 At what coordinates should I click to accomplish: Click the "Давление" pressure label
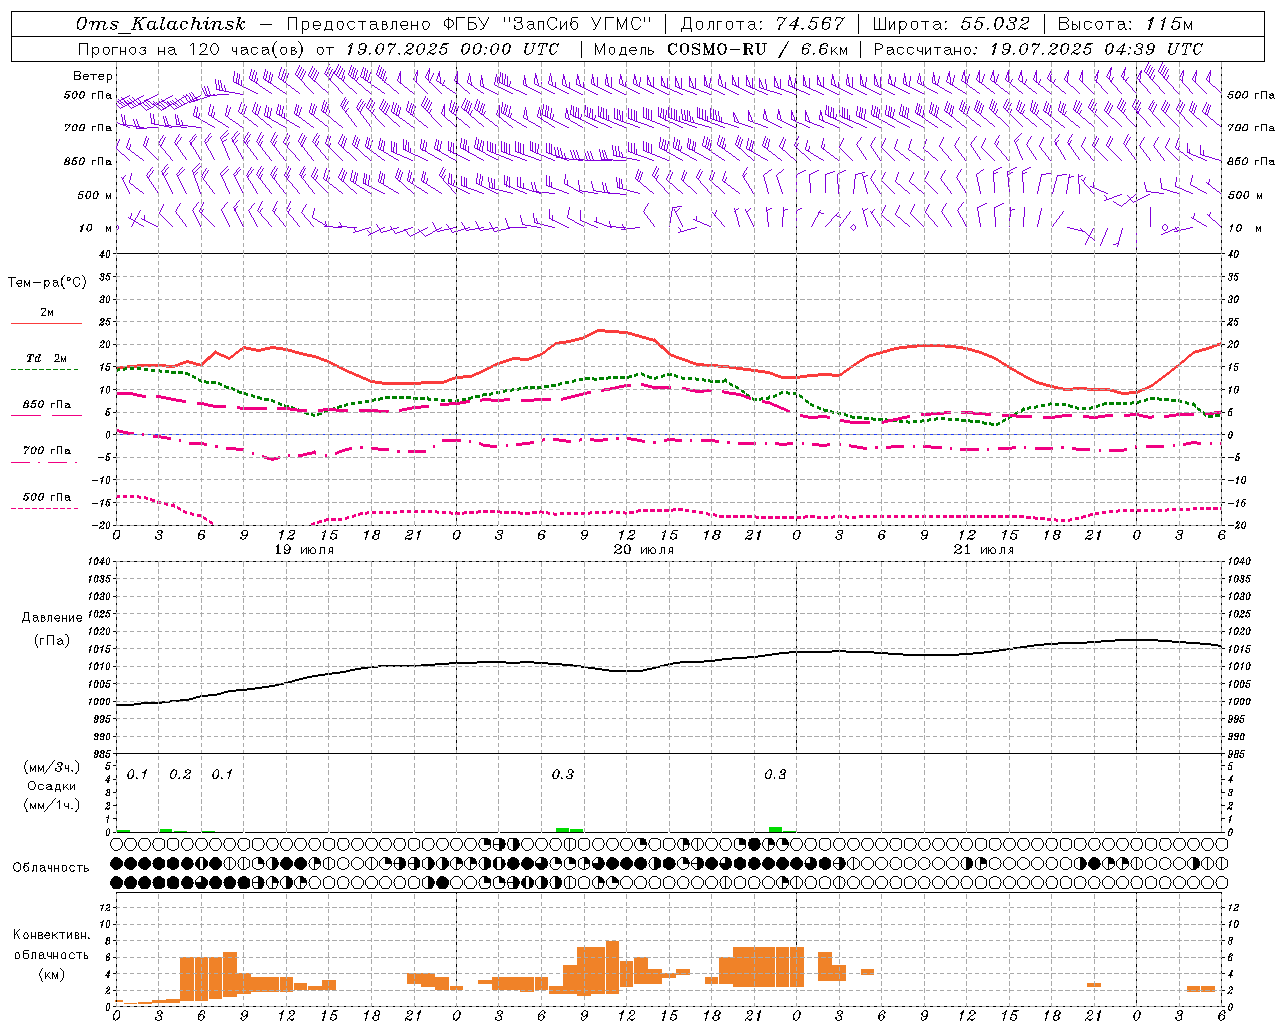52,618
